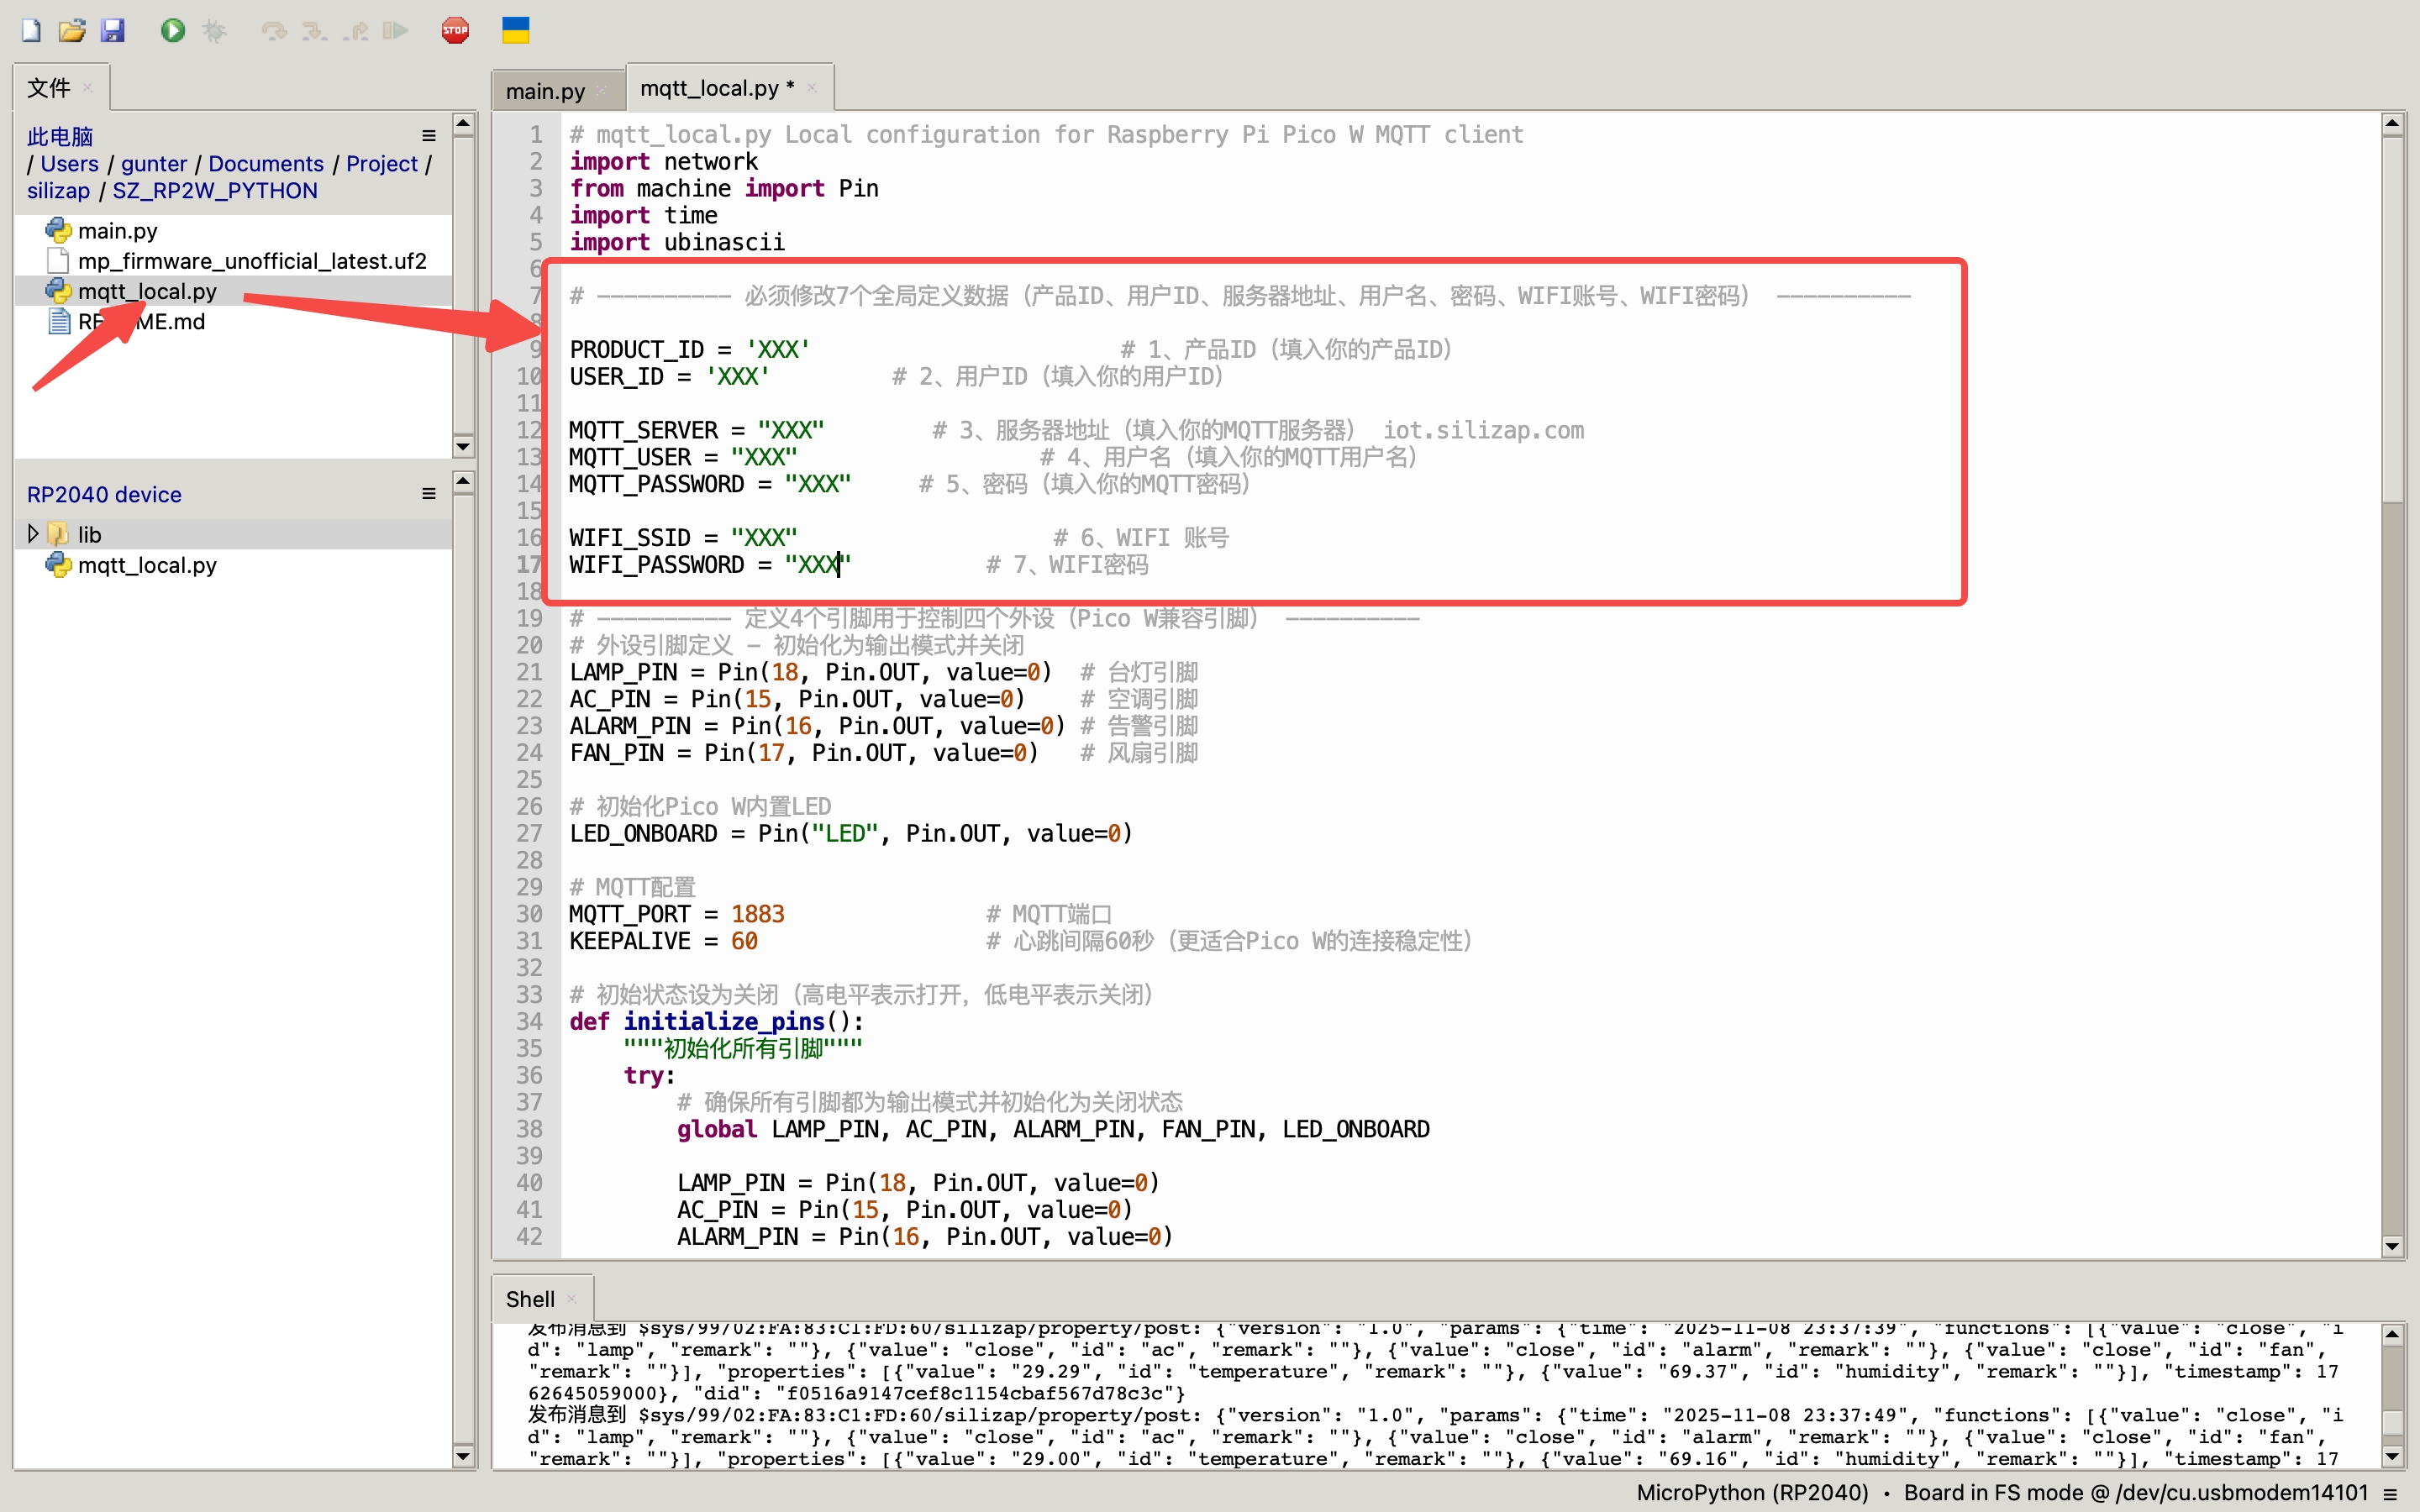Image resolution: width=2420 pixels, height=1512 pixels.
Task: Click the step out icon
Action: (355, 30)
